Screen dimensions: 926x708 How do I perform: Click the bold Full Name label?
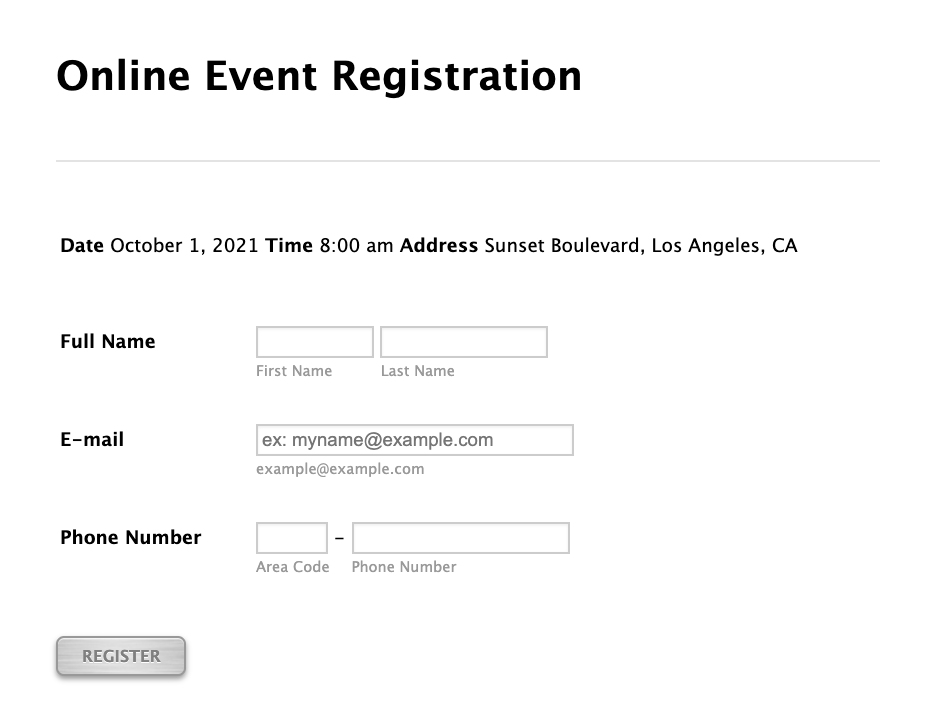pos(108,342)
